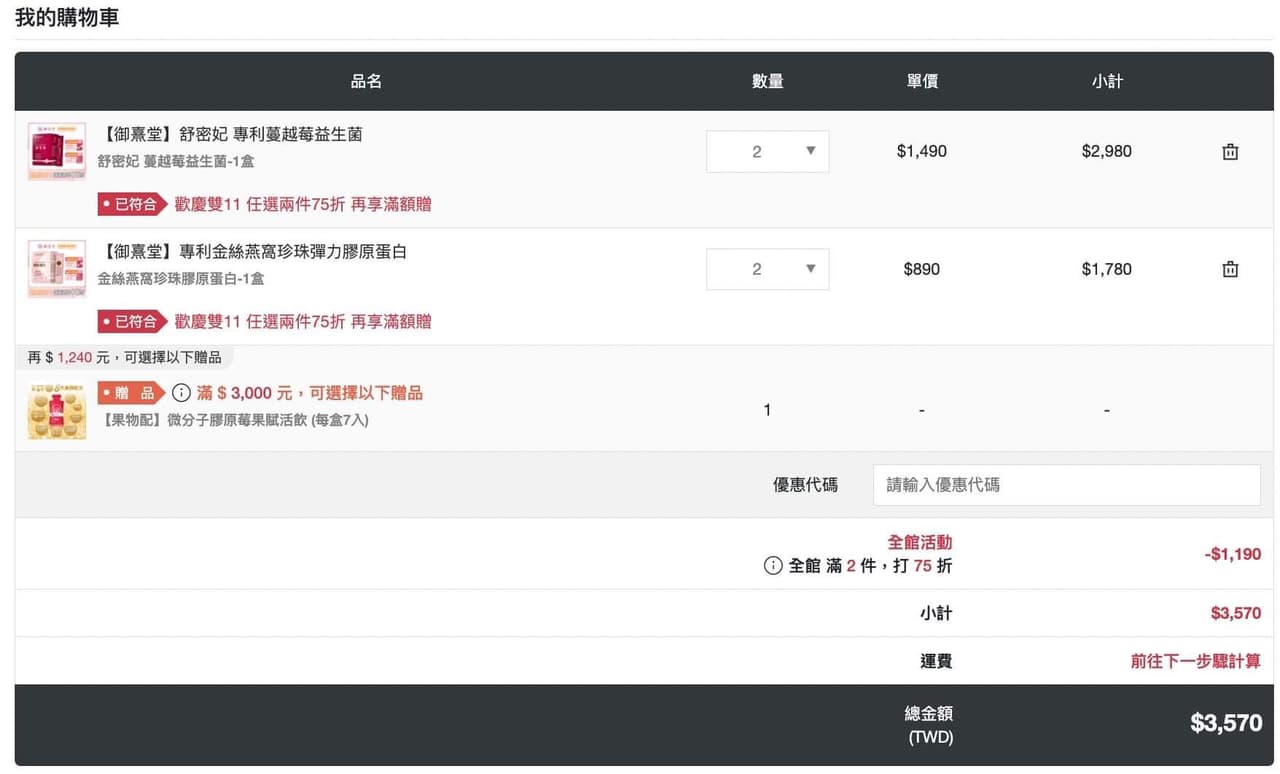Click 已符合 badge under 蔓越莓益生菌

pos(132,204)
